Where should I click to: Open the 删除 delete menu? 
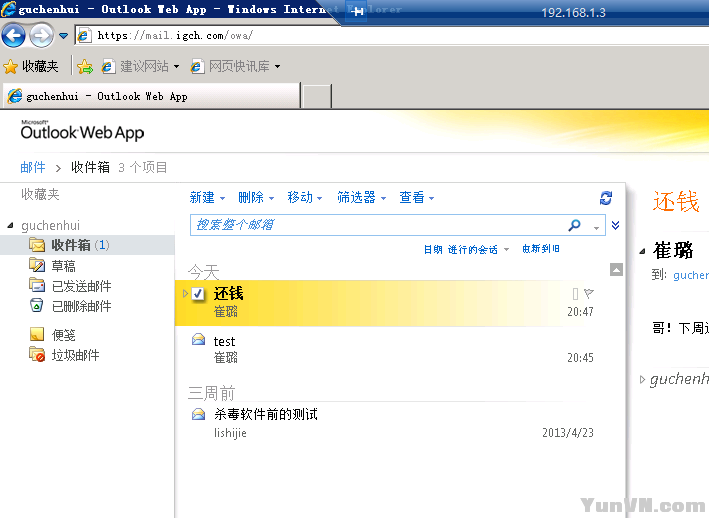pos(256,198)
